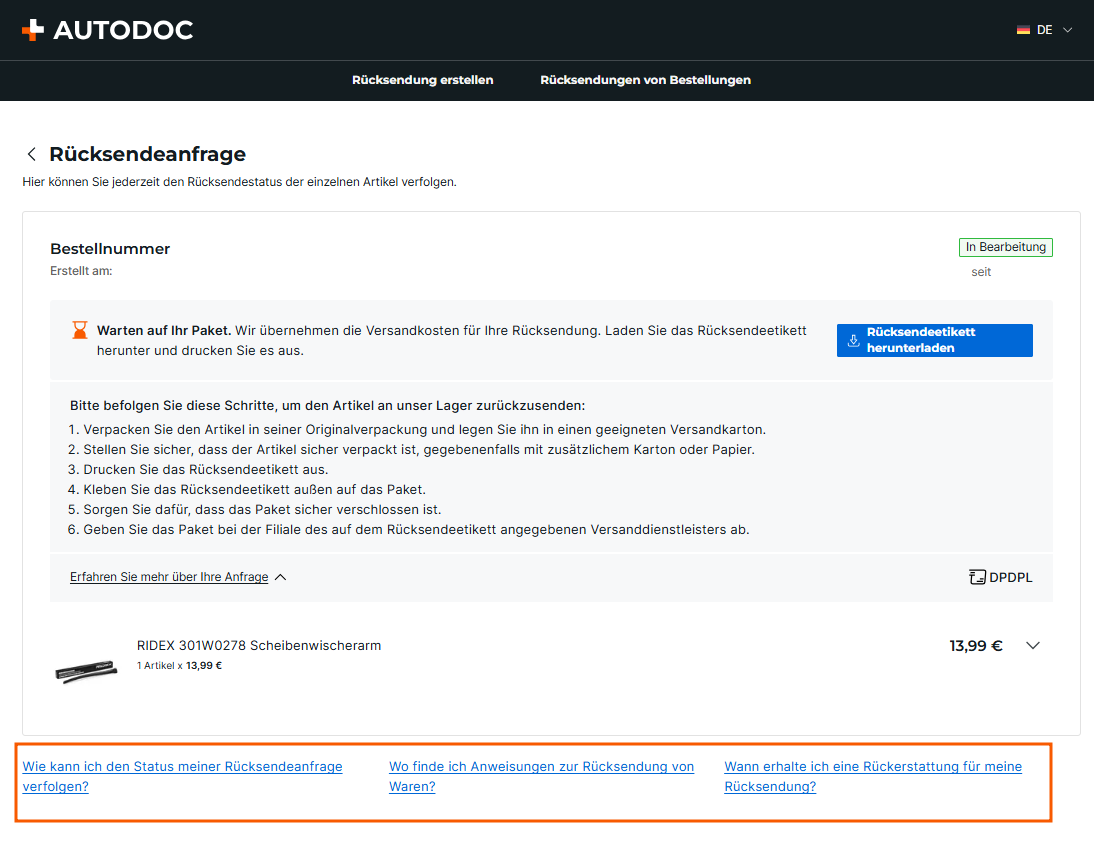Click the In Bearbeitung status badge
This screenshot has width=1094, height=856.
[1005, 247]
